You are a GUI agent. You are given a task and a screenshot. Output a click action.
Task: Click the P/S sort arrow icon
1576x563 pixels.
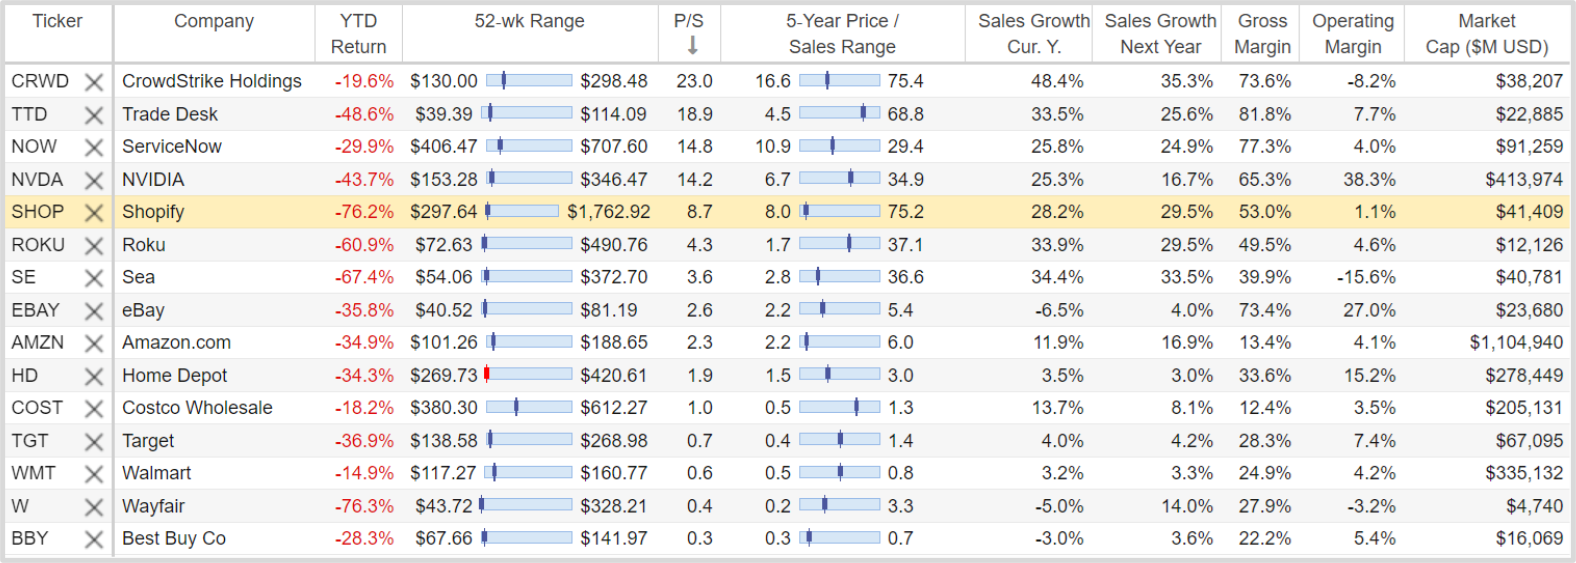click(x=692, y=46)
